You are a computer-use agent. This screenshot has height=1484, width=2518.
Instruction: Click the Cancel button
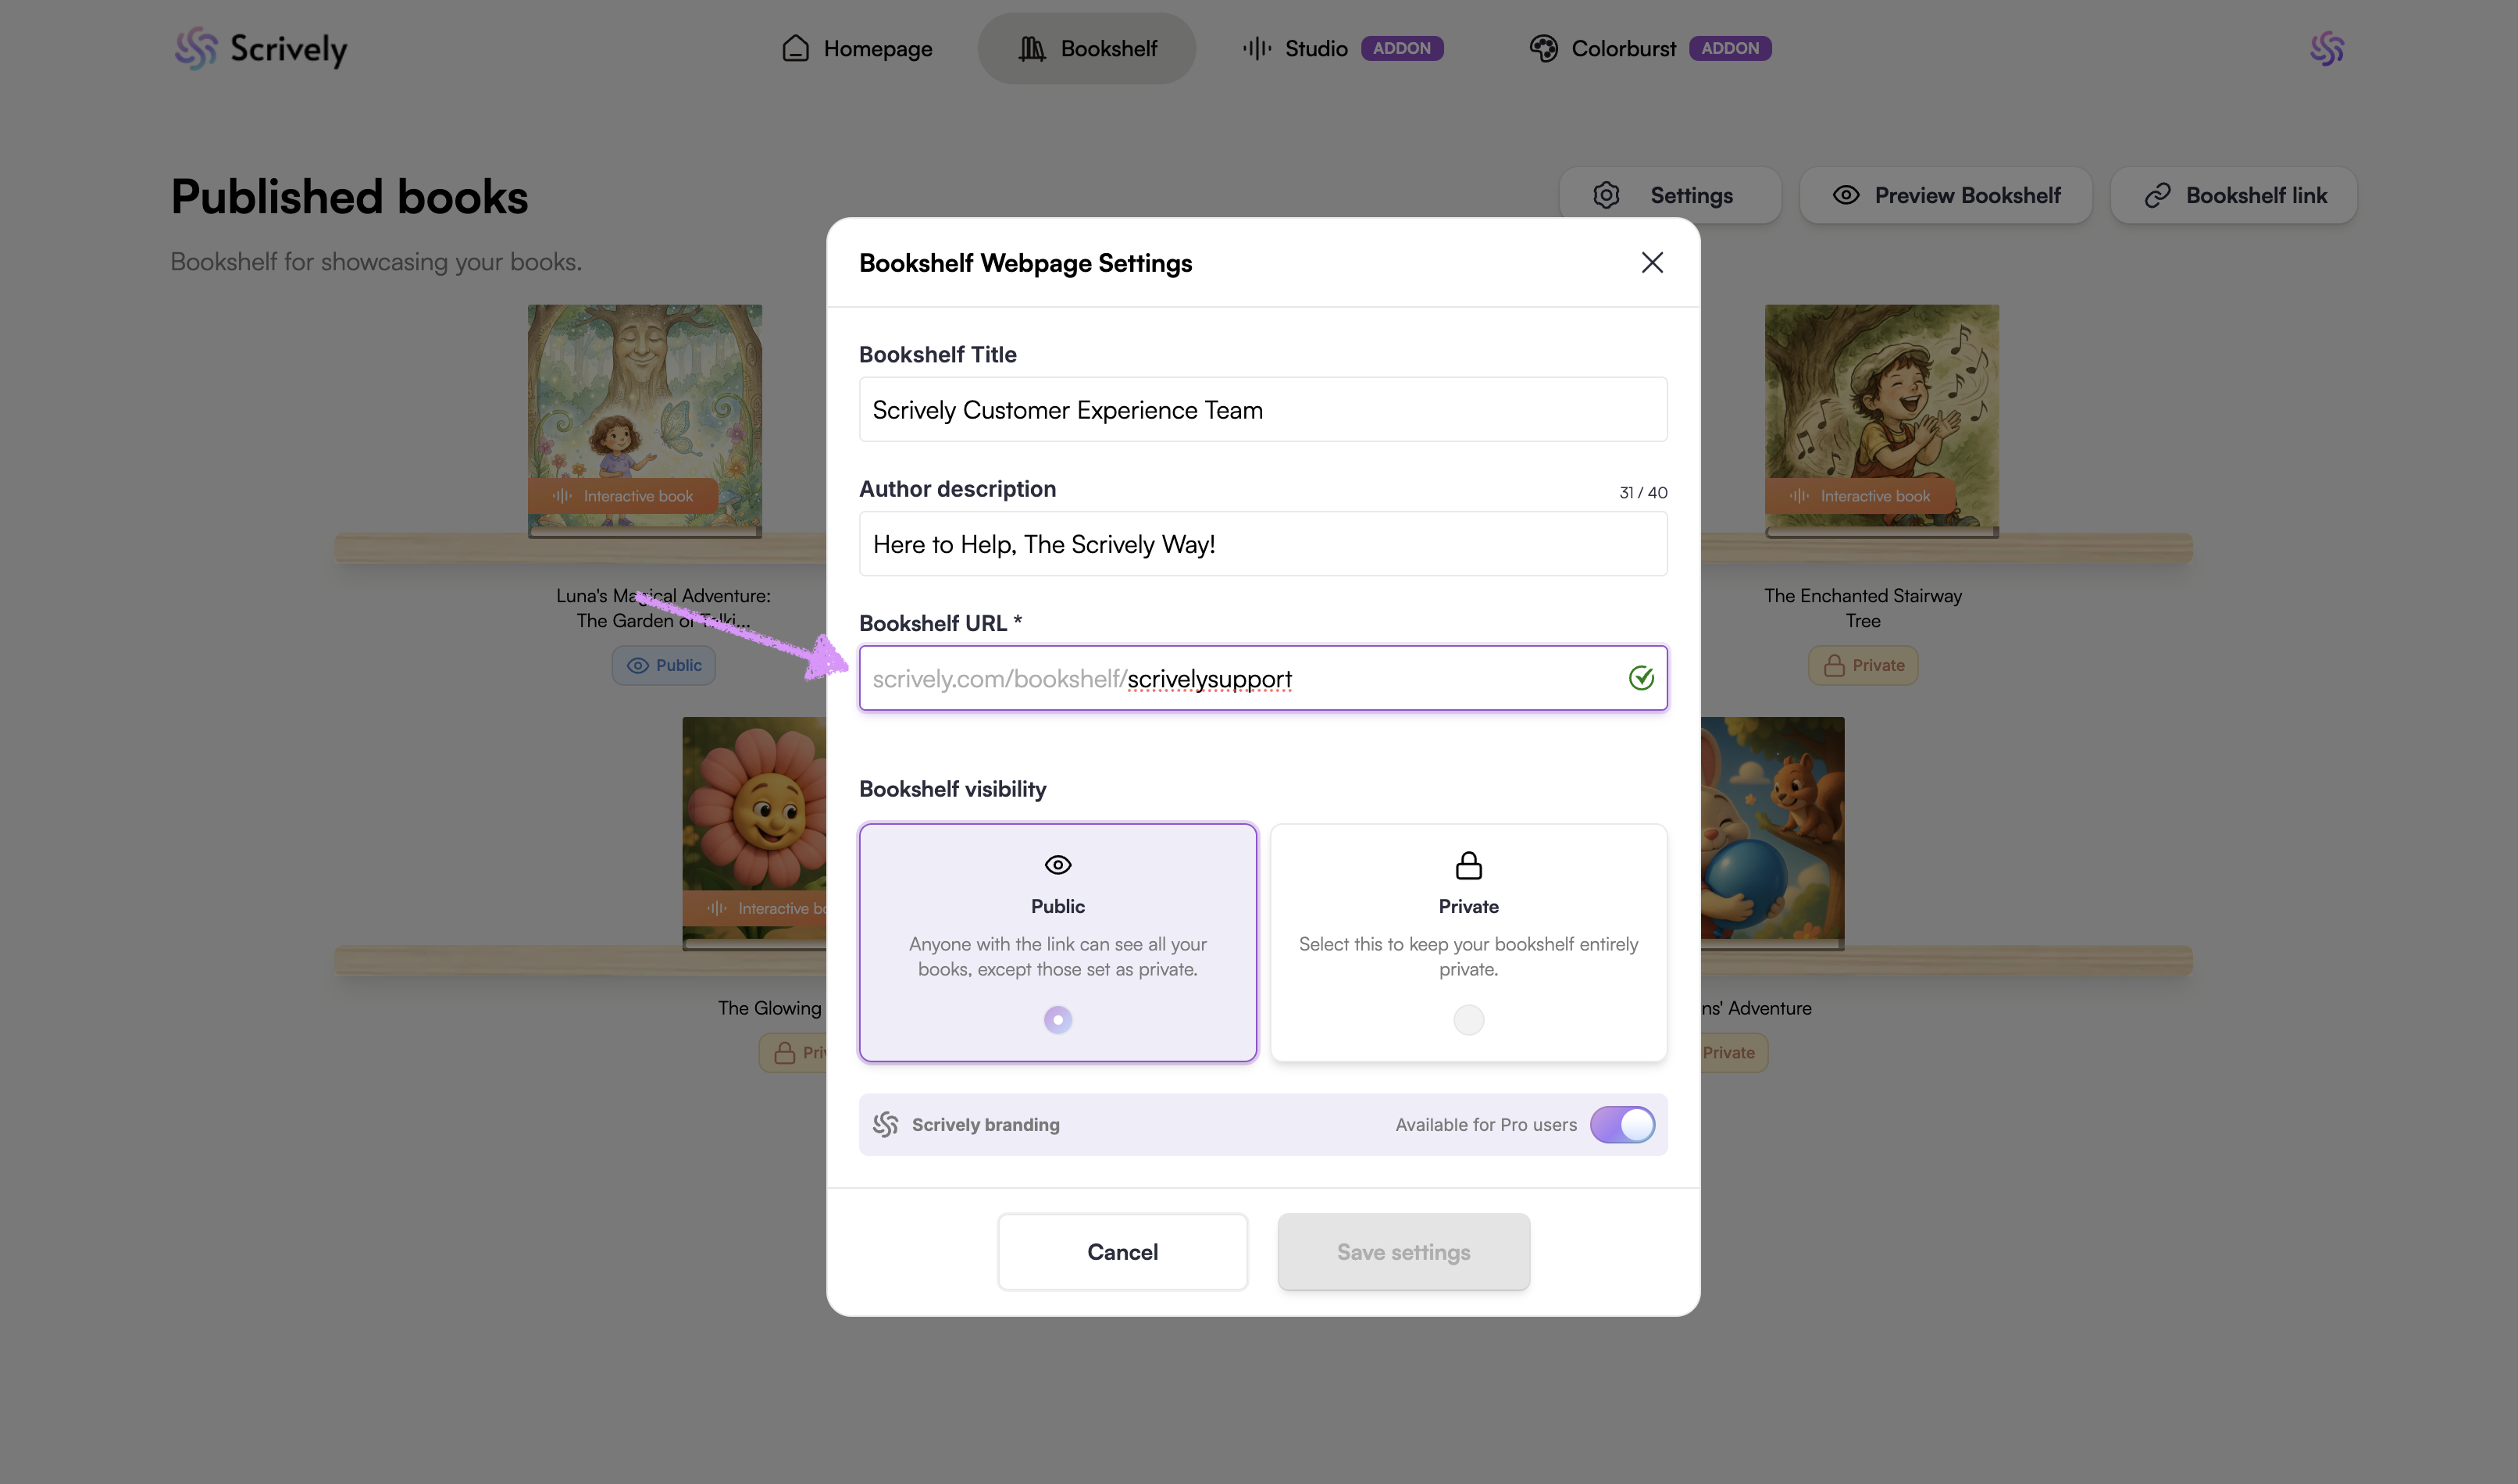1122,1251
